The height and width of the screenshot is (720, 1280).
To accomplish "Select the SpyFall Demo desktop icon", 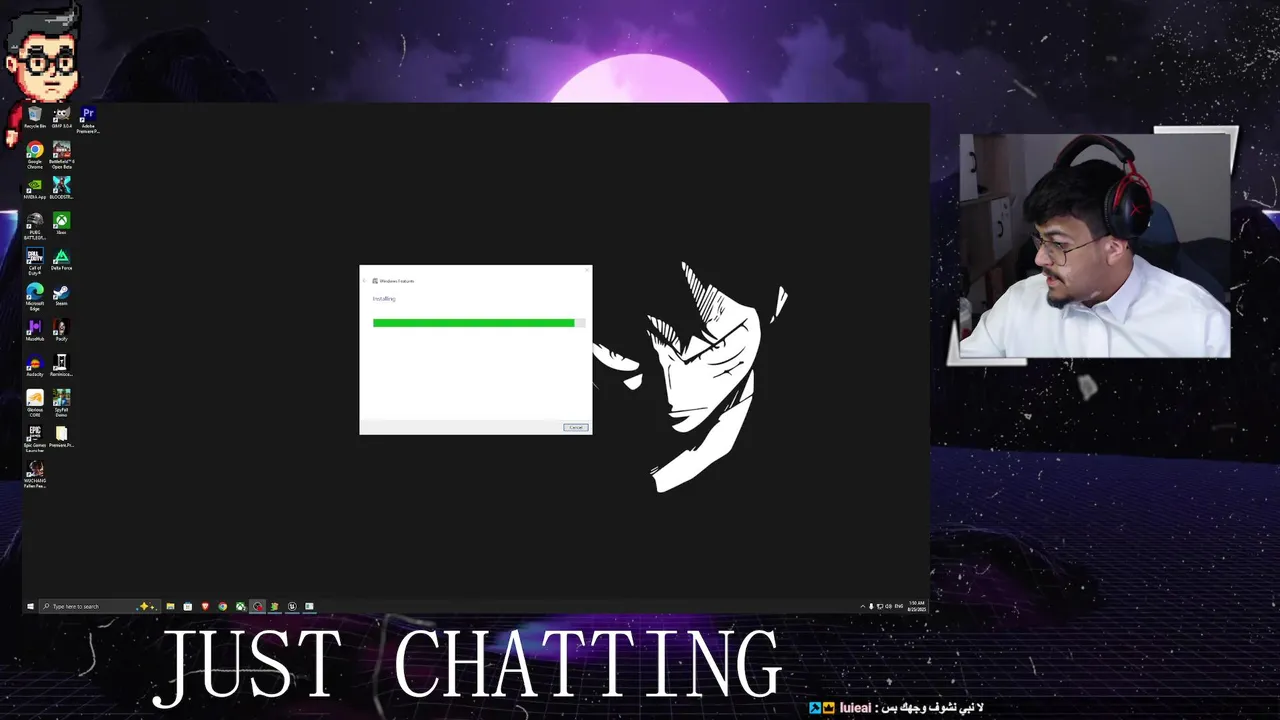I will click(62, 403).
